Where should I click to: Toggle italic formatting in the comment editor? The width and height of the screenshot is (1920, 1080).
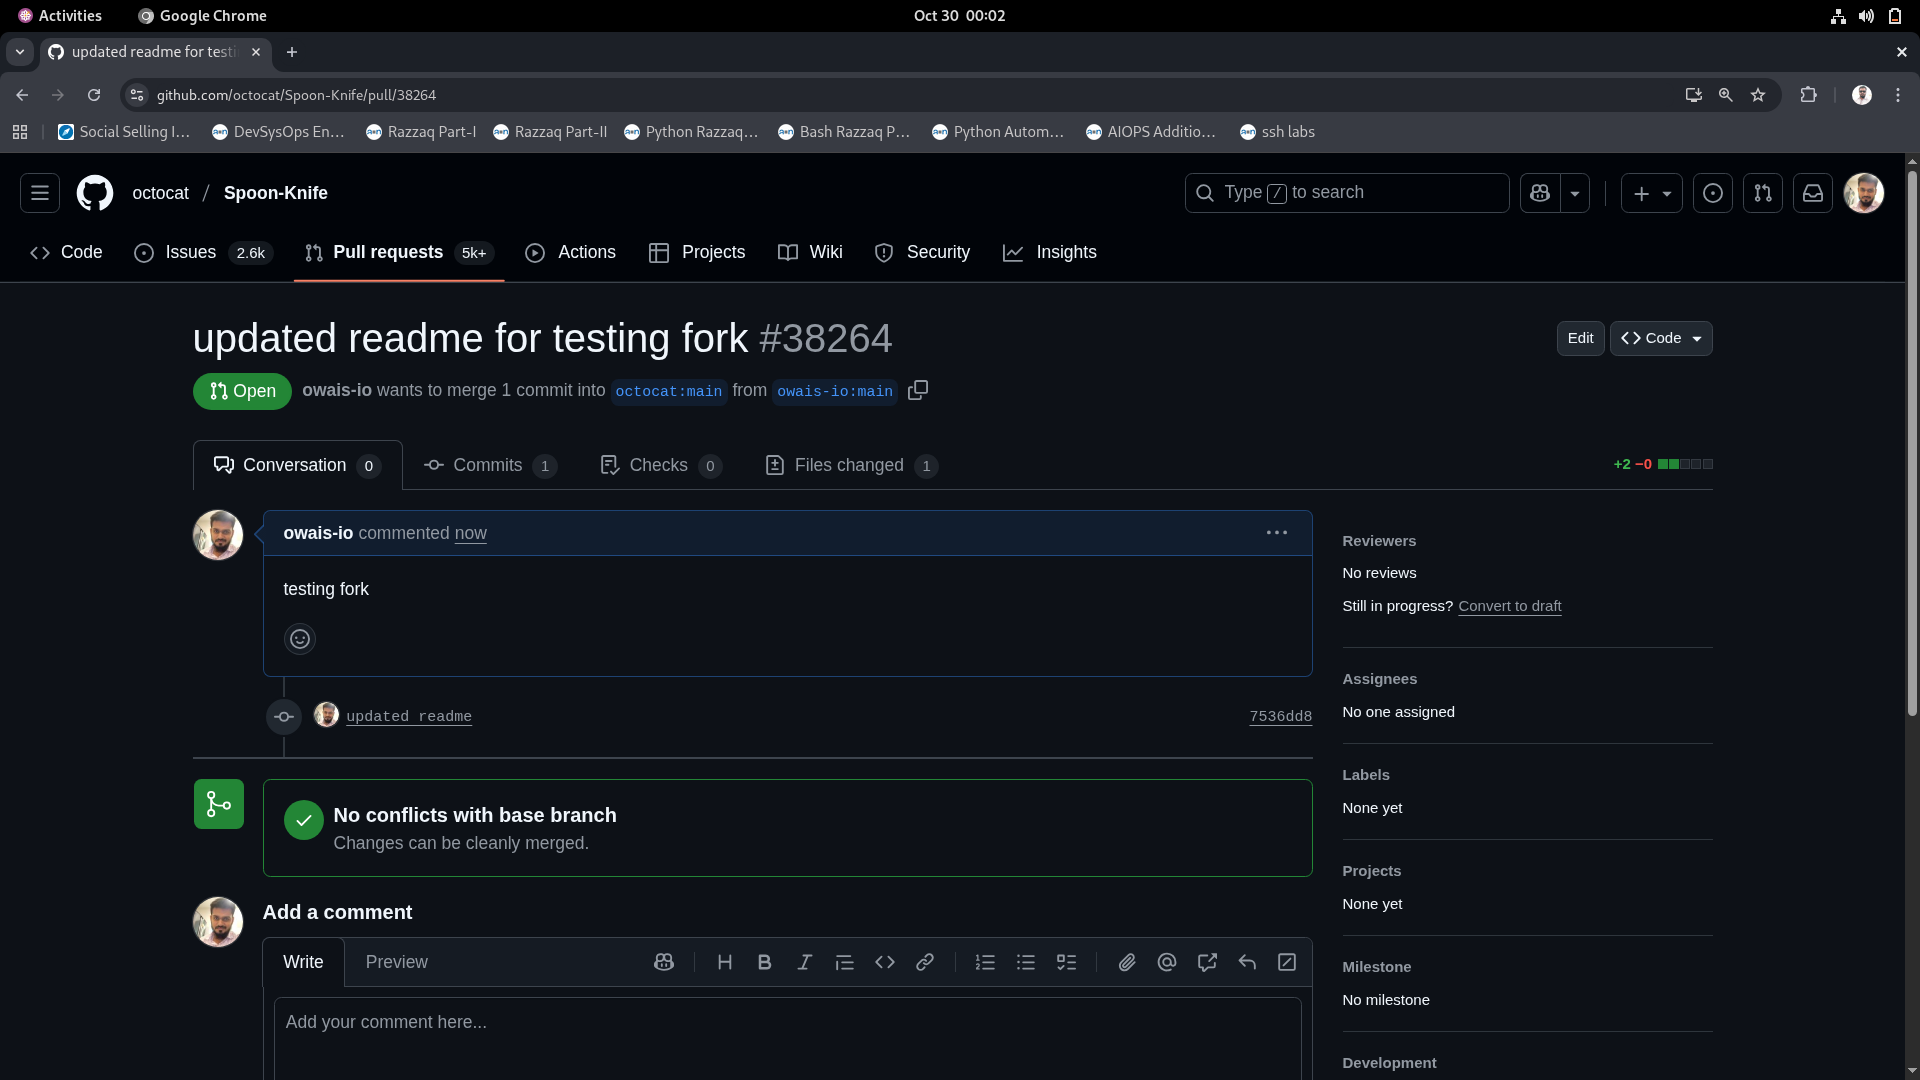pyautogui.click(x=804, y=962)
